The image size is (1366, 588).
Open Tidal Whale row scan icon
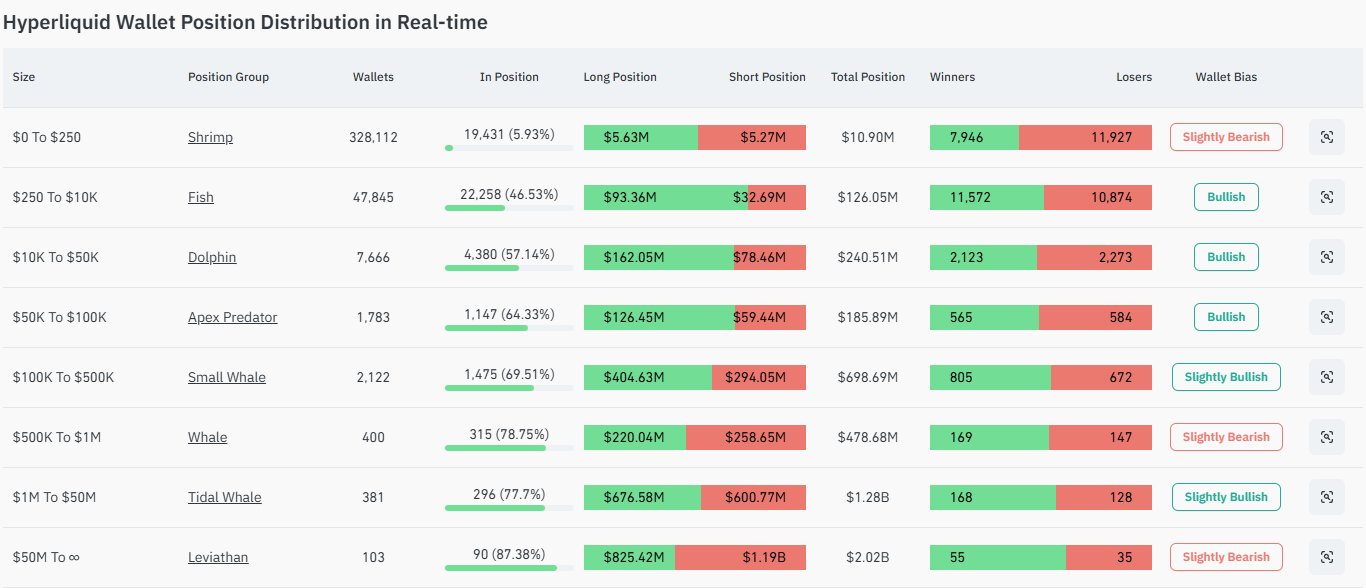[1326, 497]
